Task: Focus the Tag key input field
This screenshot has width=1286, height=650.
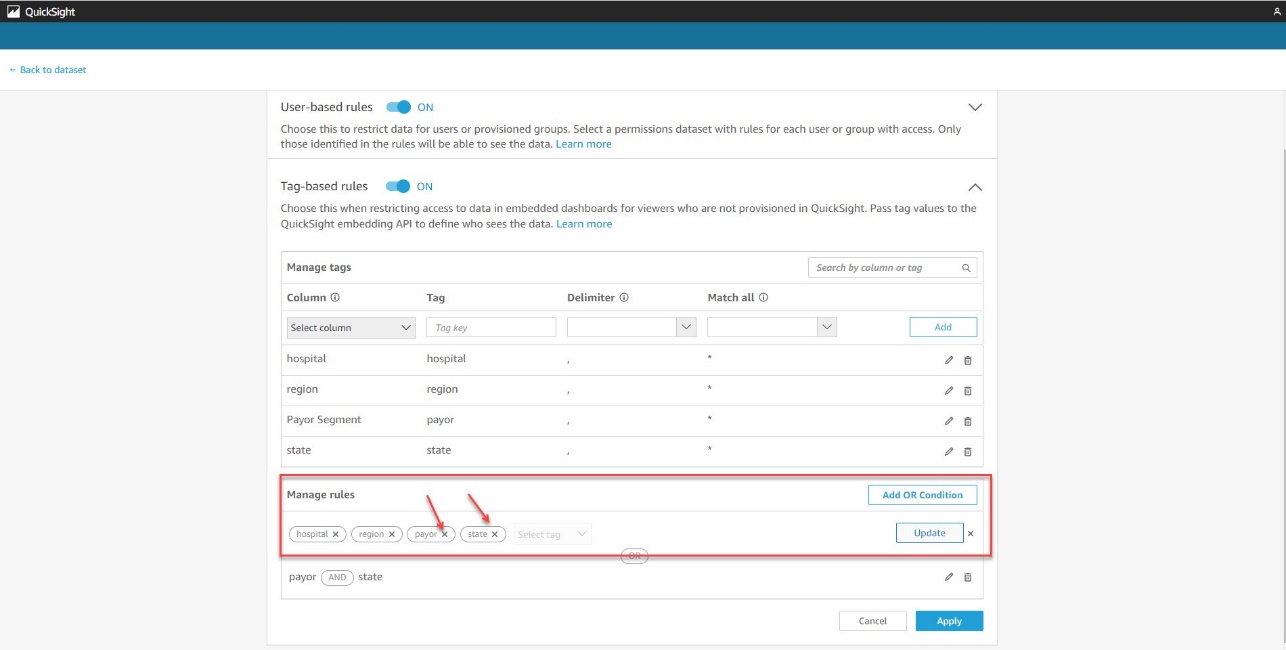Action: (491, 328)
